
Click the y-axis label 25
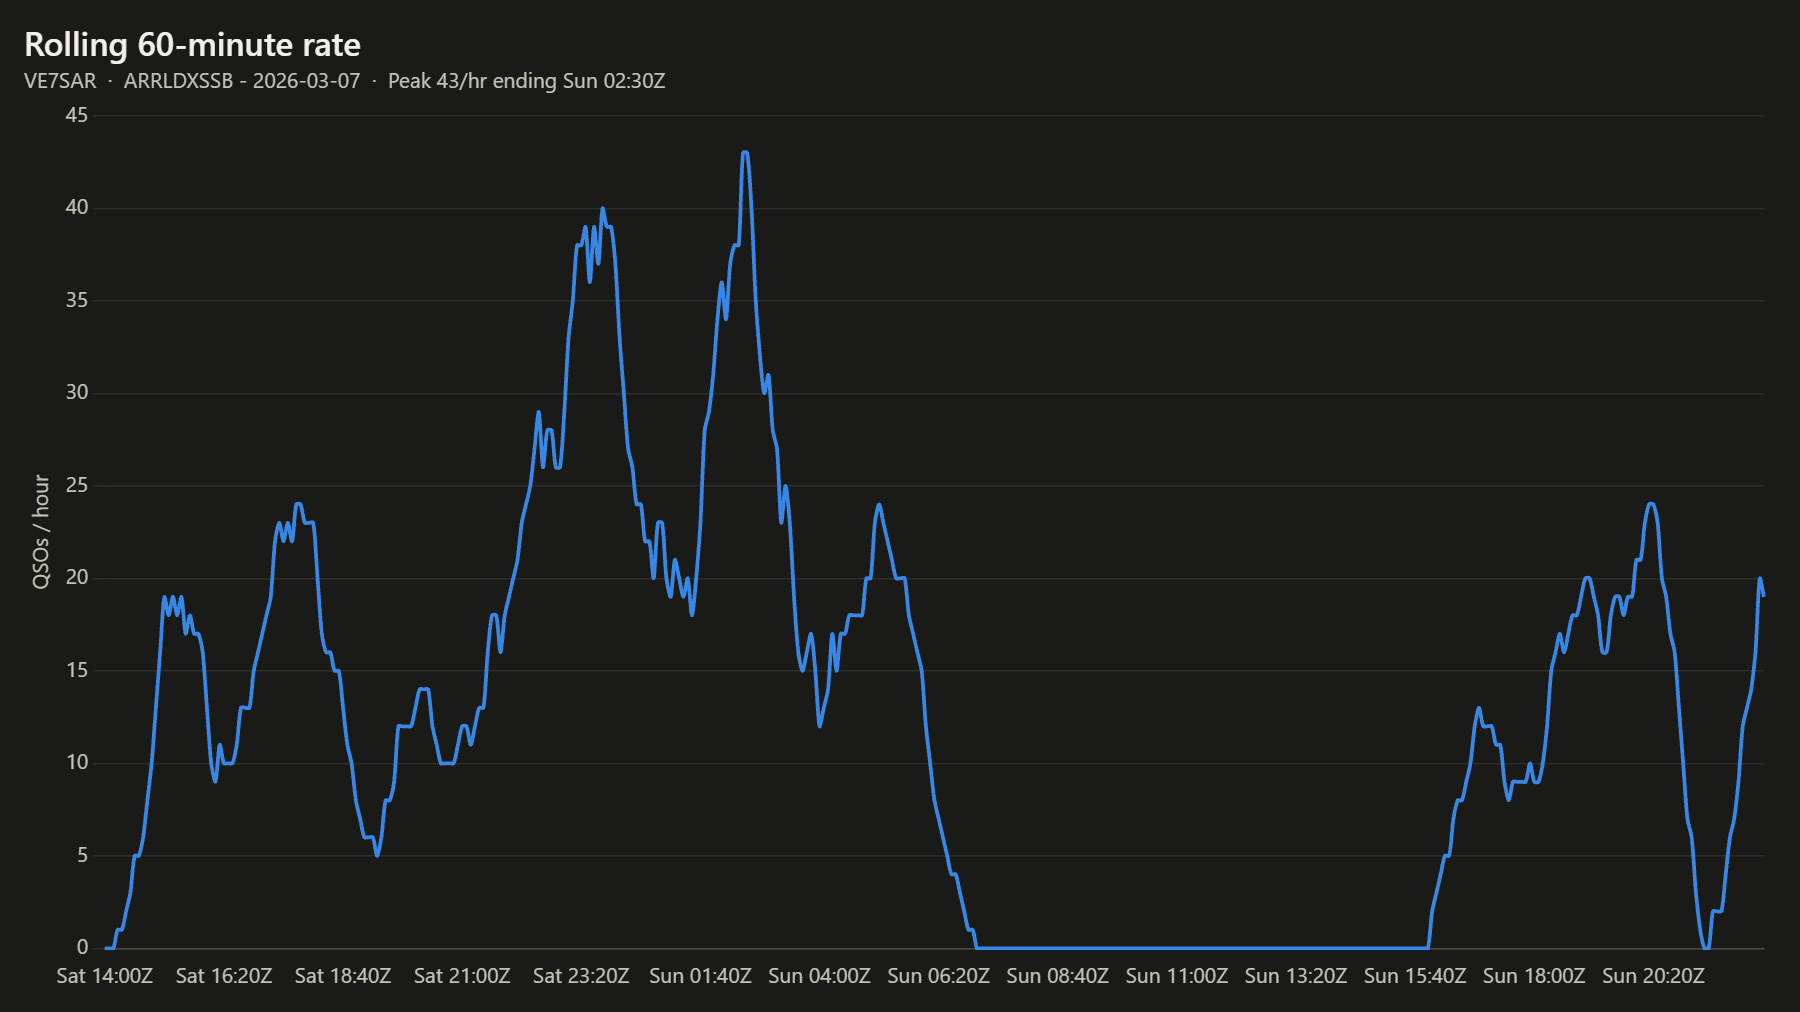click(x=77, y=485)
